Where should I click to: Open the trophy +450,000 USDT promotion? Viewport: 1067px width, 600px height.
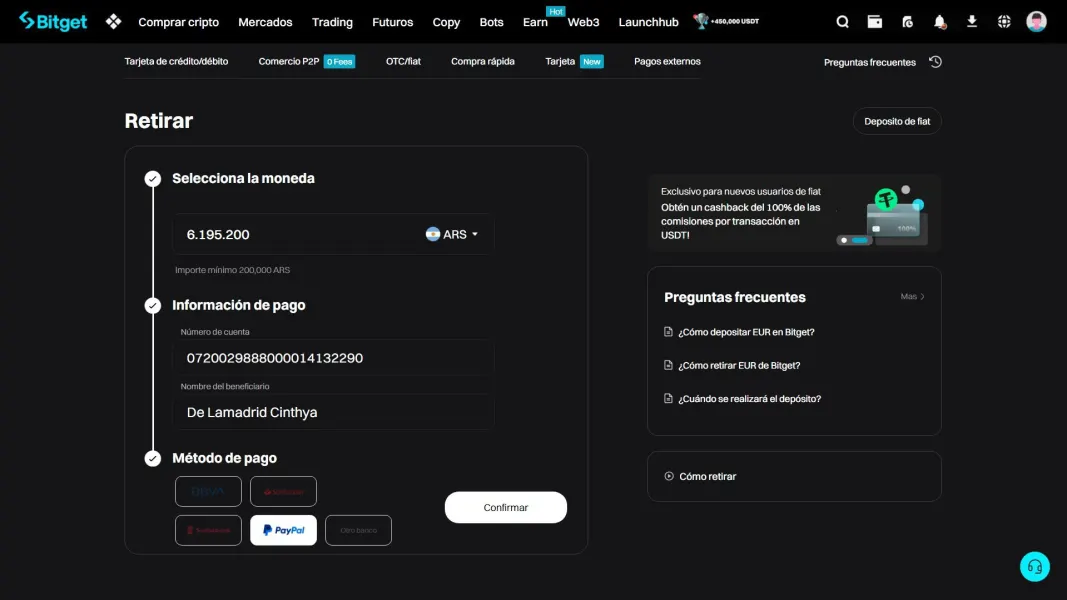[x=726, y=21]
